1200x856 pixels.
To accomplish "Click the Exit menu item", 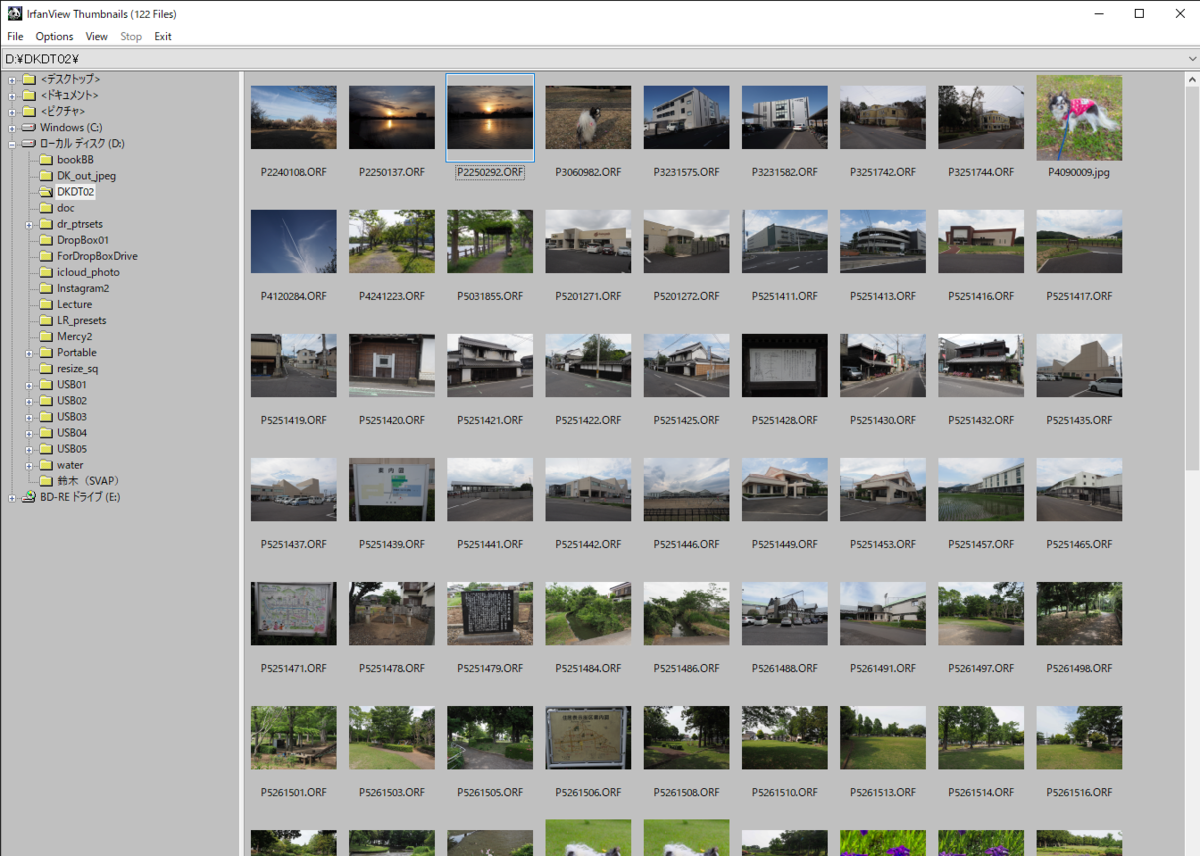I will [163, 36].
